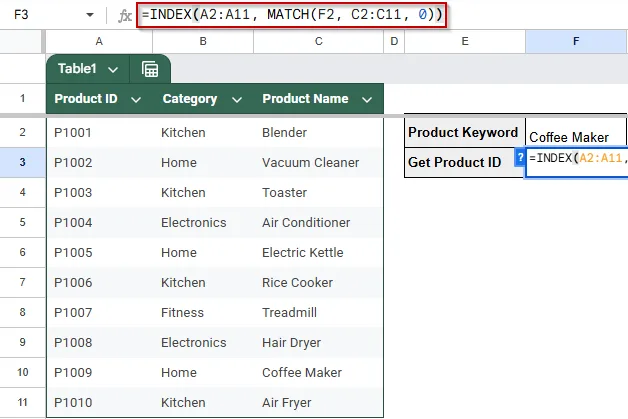Select the Air Fryer cell
This screenshot has width=628, height=419.
click(318, 402)
